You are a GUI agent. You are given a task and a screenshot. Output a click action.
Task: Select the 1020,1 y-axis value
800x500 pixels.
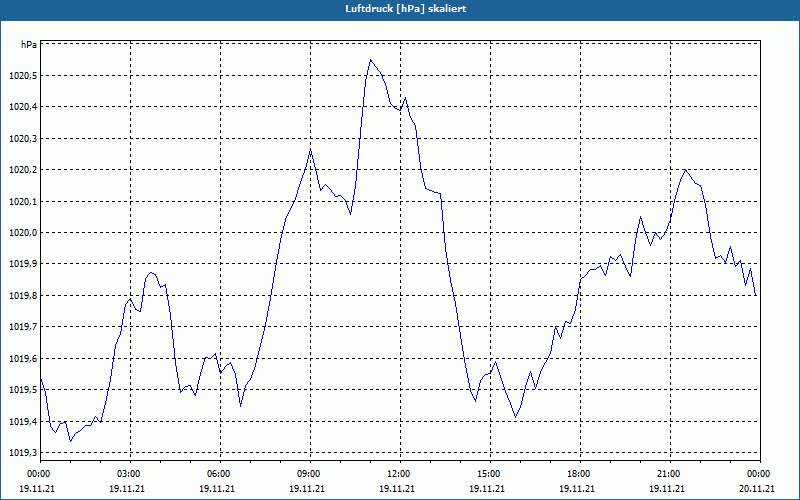[x=23, y=202]
